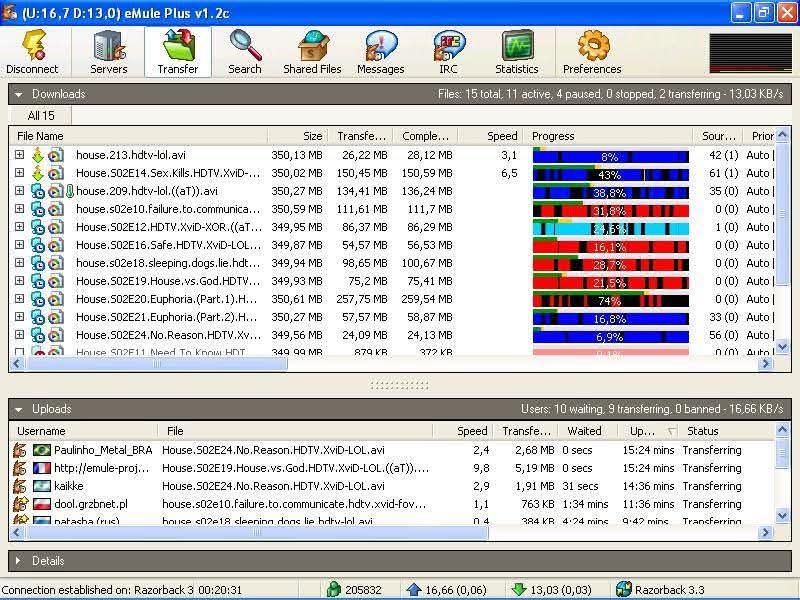800x600 pixels.
Task: Sort uploads by Username column
Action: [84, 431]
